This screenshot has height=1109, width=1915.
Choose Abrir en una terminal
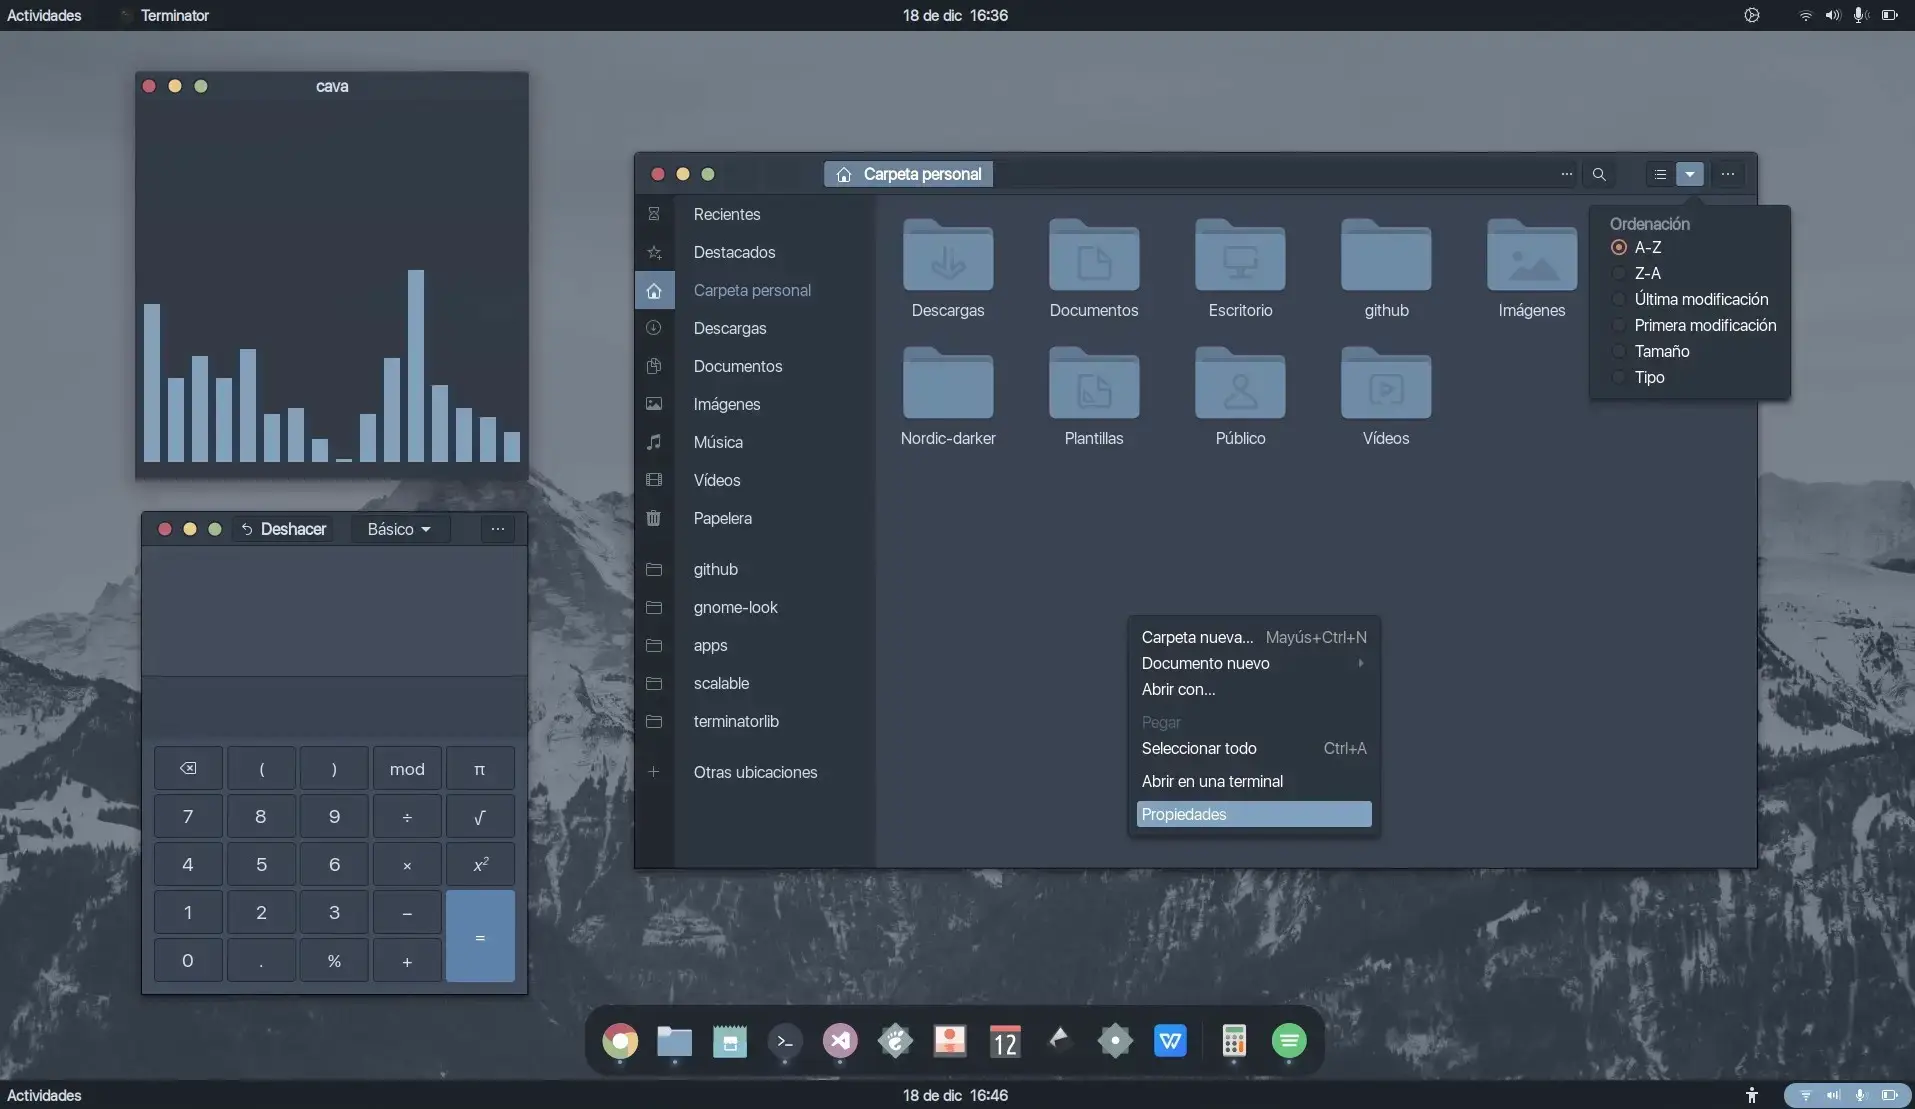coord(1211,781)
